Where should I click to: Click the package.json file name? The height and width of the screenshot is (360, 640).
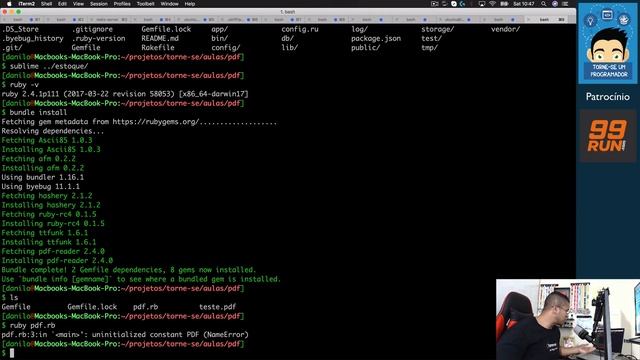(x=376, y=38)
